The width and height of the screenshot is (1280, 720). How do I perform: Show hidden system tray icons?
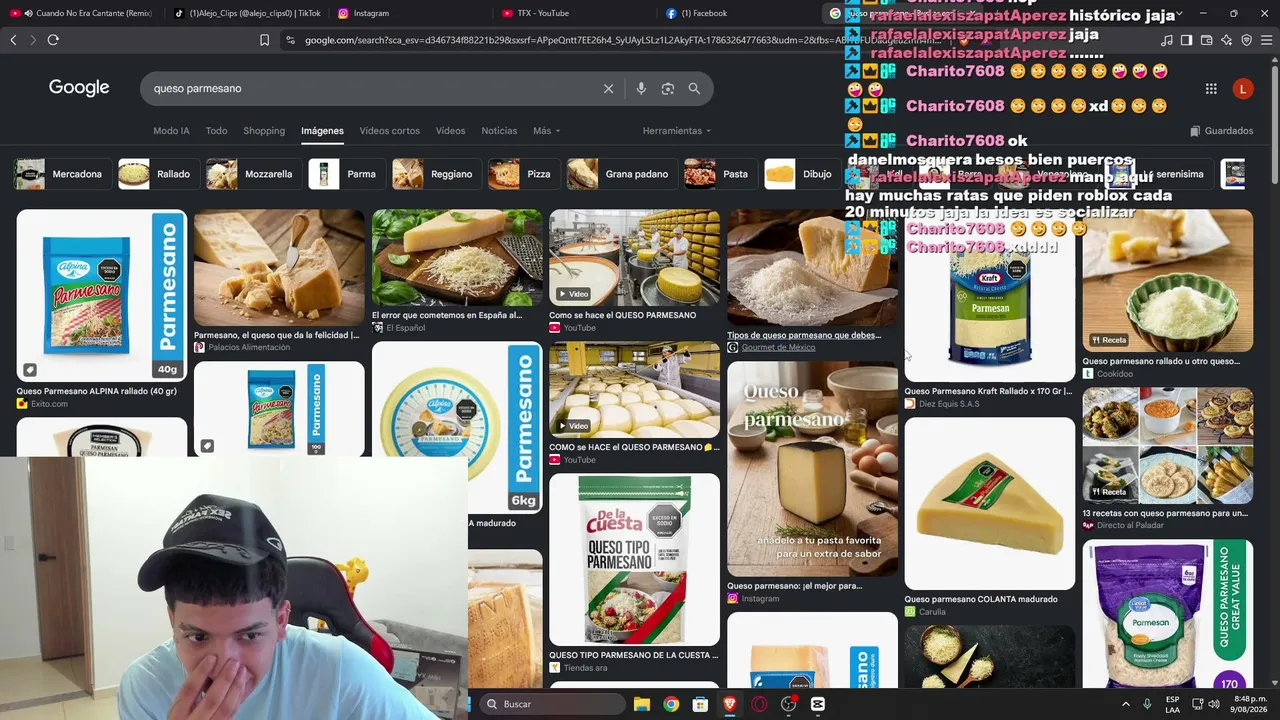click(1126, 704)
